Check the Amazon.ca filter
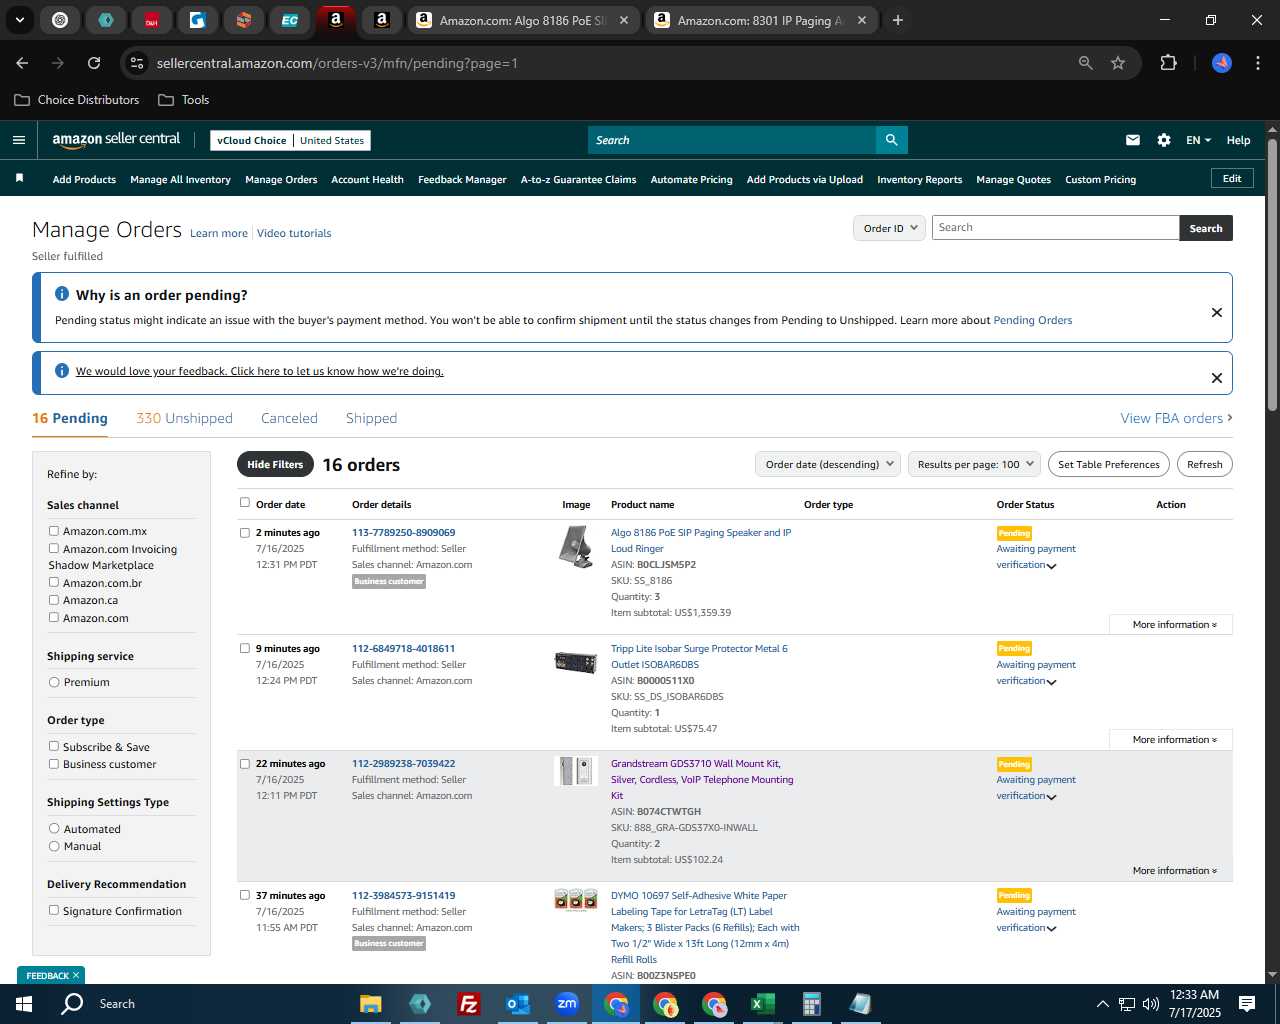The width and height of the screenshot is (1280, 1024). tap(54, 600)
